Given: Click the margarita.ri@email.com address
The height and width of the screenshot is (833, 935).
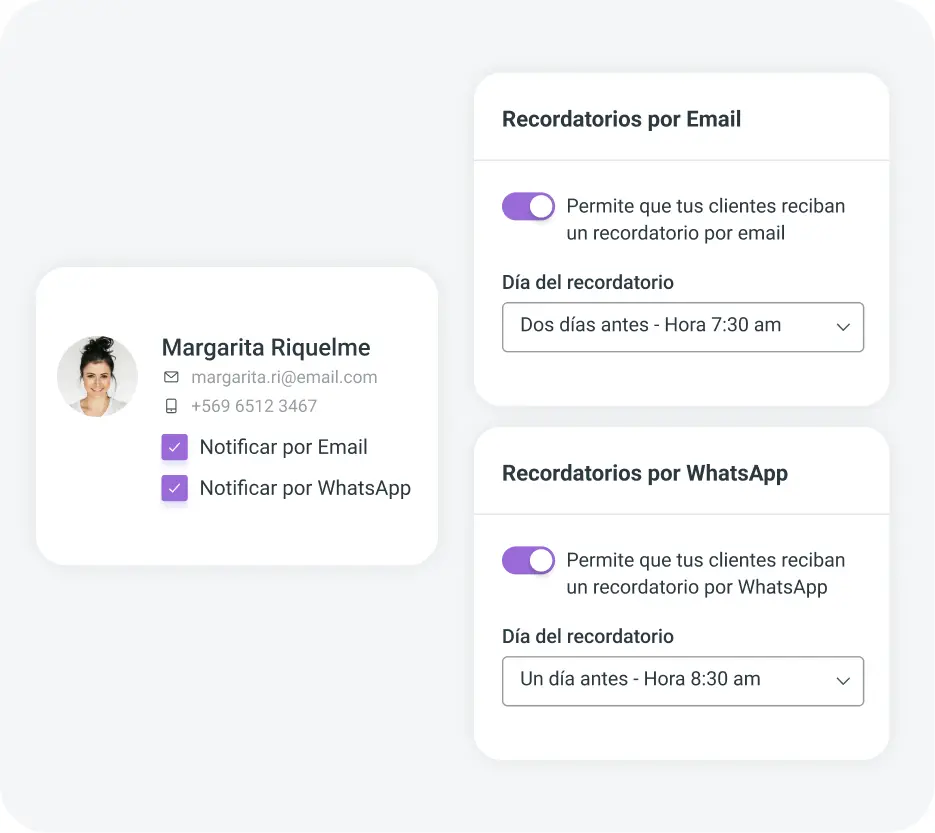Looking at the screenshot, I should tap(284, 377).
